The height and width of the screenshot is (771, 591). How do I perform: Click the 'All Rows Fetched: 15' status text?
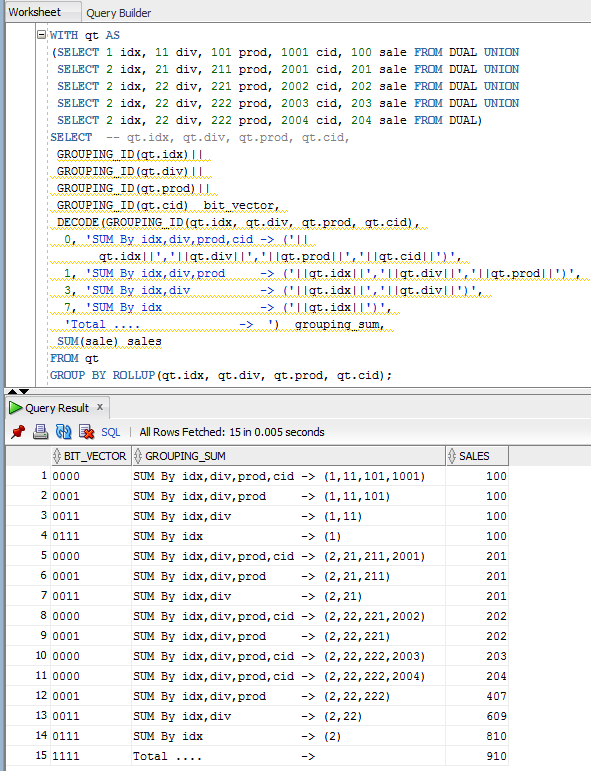(x=232, y=432)
